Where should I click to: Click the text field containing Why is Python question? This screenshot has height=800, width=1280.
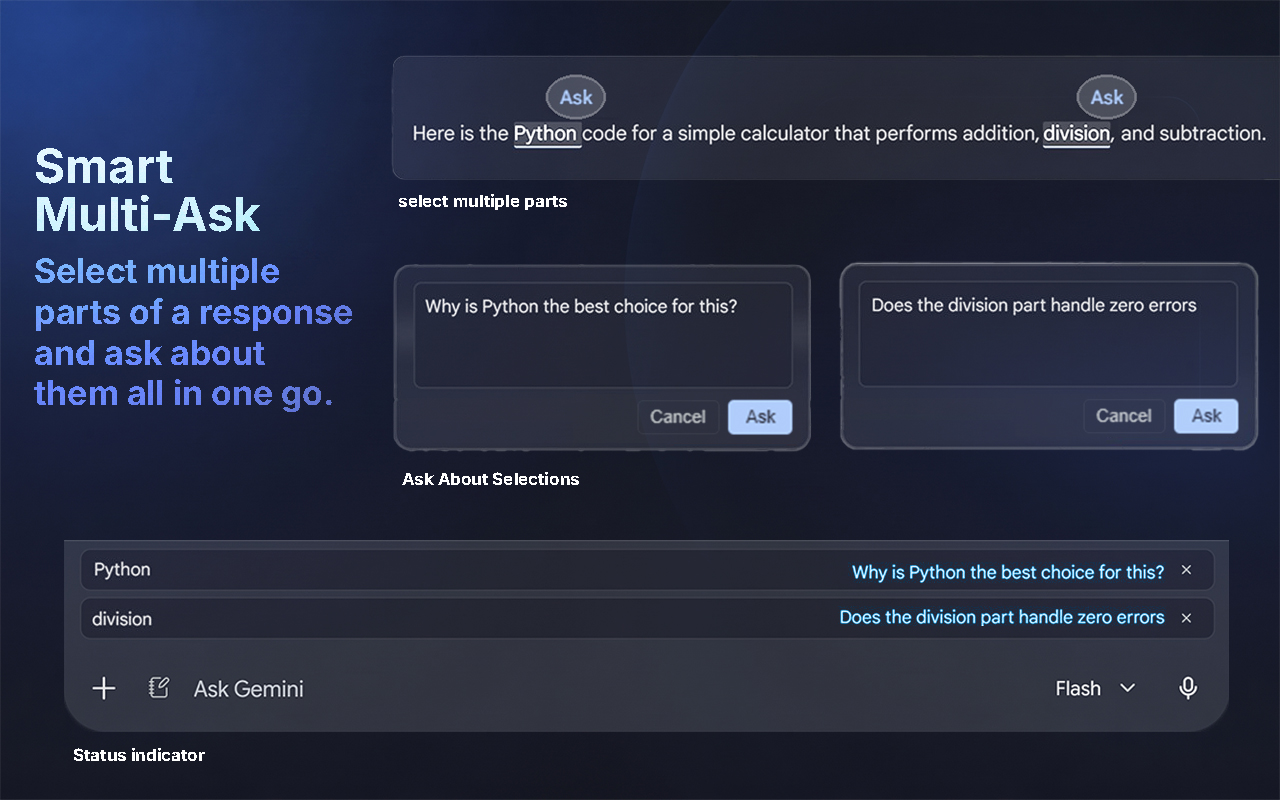click(603, 335)
